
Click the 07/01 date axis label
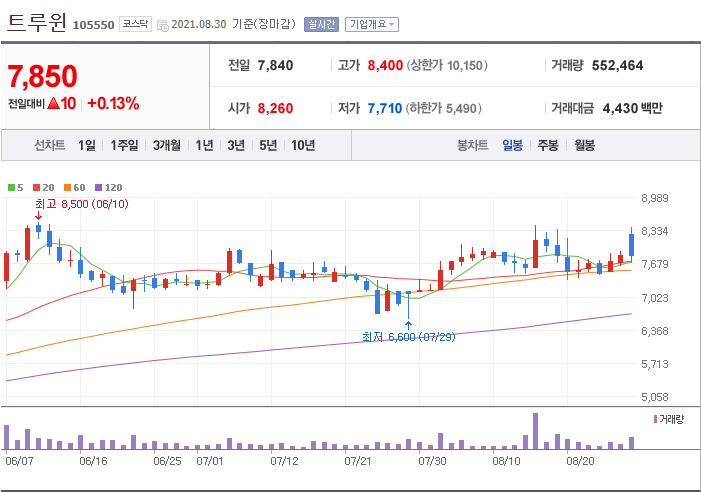[x=210, y=461]
